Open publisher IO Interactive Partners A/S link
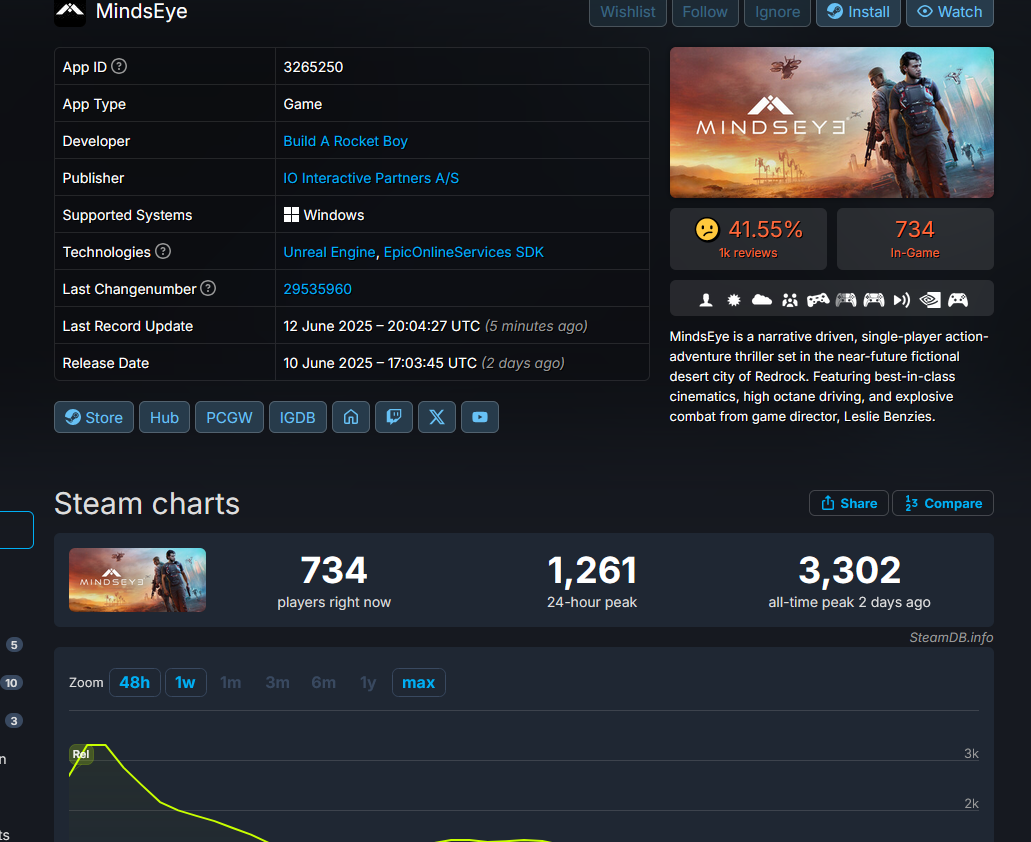The image size is (1031, 842). click(x=371, y=178)
